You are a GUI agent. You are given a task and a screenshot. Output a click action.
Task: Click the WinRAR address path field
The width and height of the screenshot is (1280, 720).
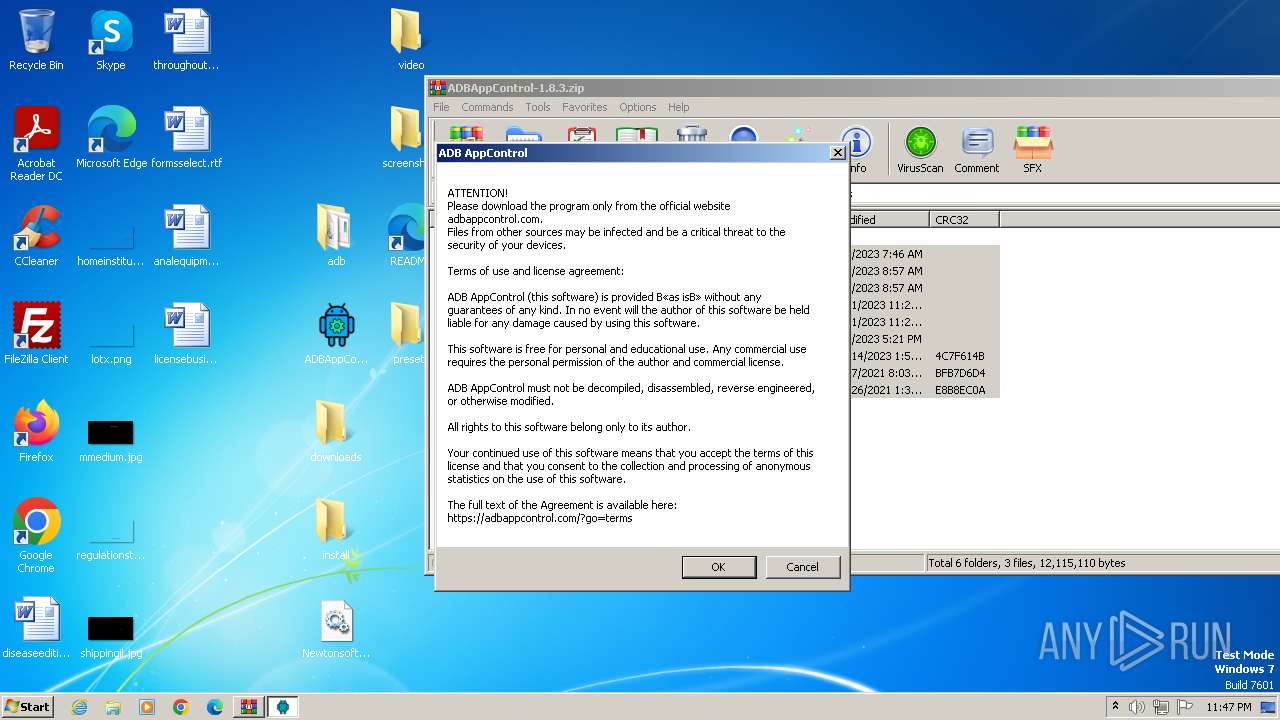pos(1064,194)
